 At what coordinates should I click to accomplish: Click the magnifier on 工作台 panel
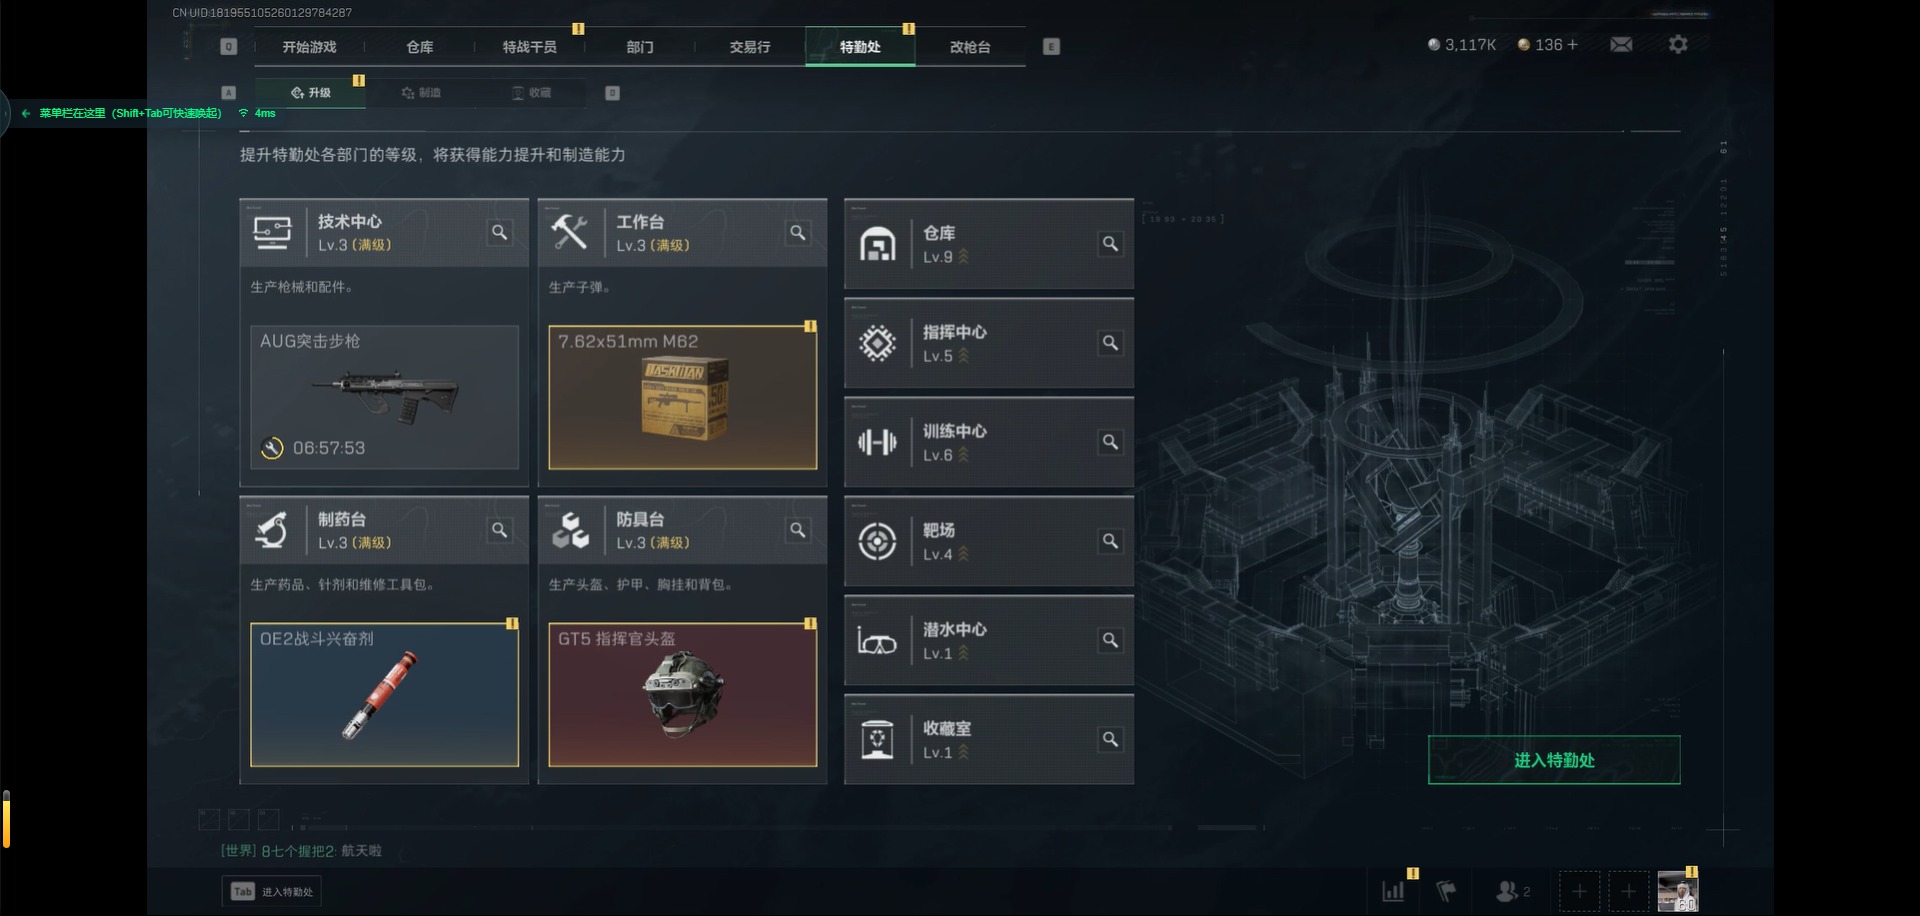coord(797,233)
